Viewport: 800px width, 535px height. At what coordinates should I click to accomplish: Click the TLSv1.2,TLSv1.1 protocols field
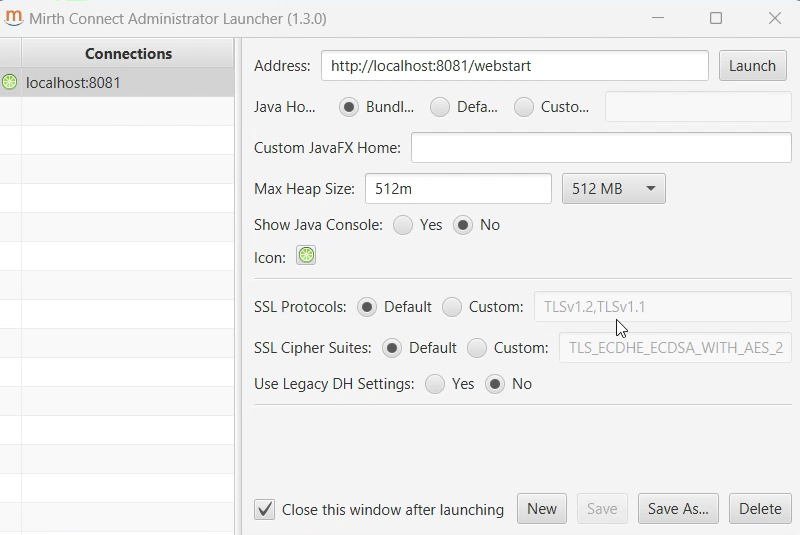coord(663,307)
